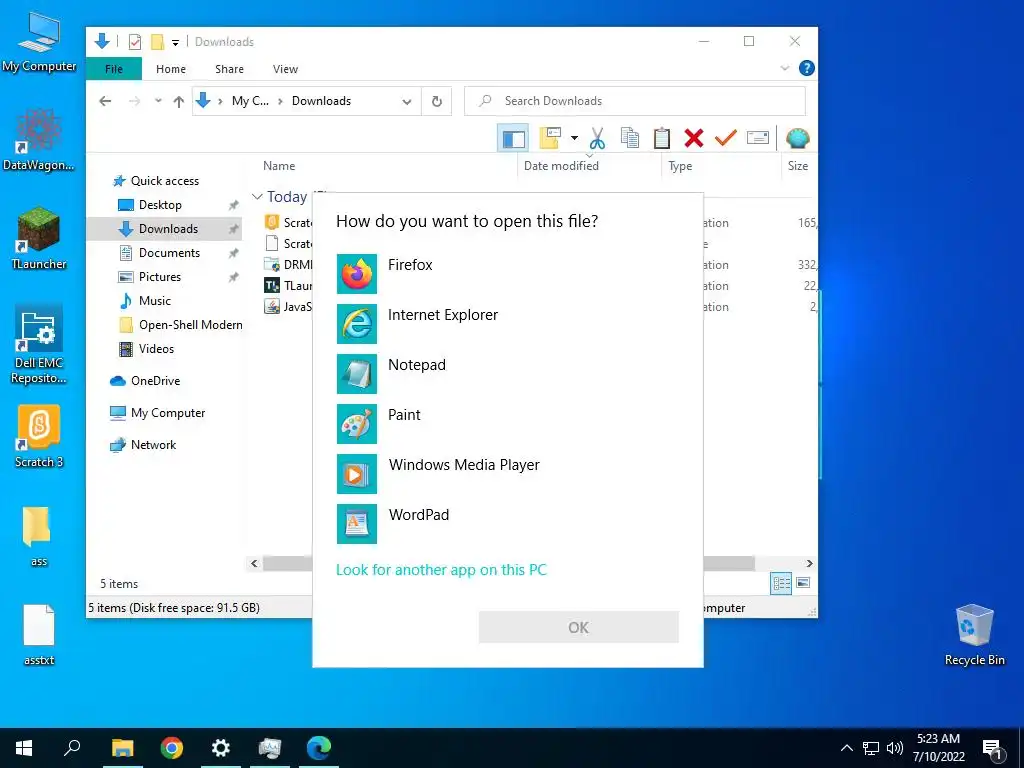This screenshot has height=768, width=1024.
Task: Select Desktop in the navigation pane
Action: coord(160,205)
